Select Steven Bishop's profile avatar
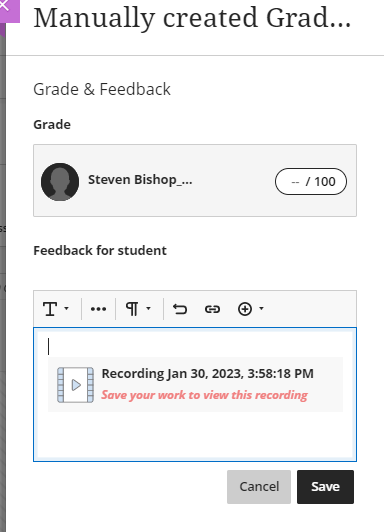384x532 pixels. coord(60,182)
